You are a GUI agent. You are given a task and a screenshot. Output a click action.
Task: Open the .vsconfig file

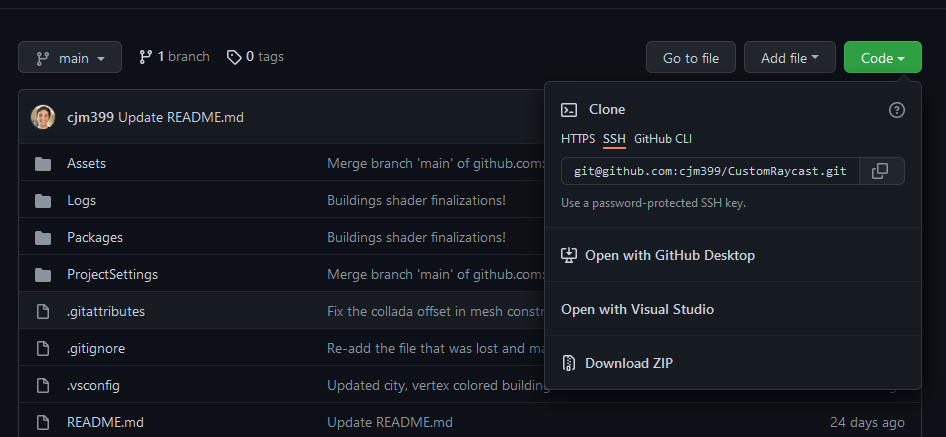94,385
